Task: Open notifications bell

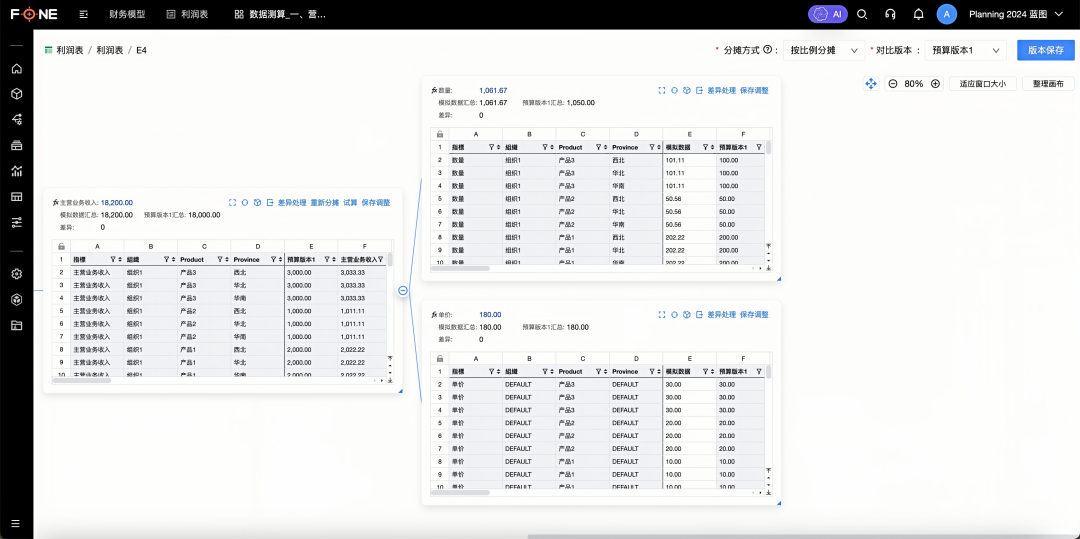Action: tap(918, 14)
